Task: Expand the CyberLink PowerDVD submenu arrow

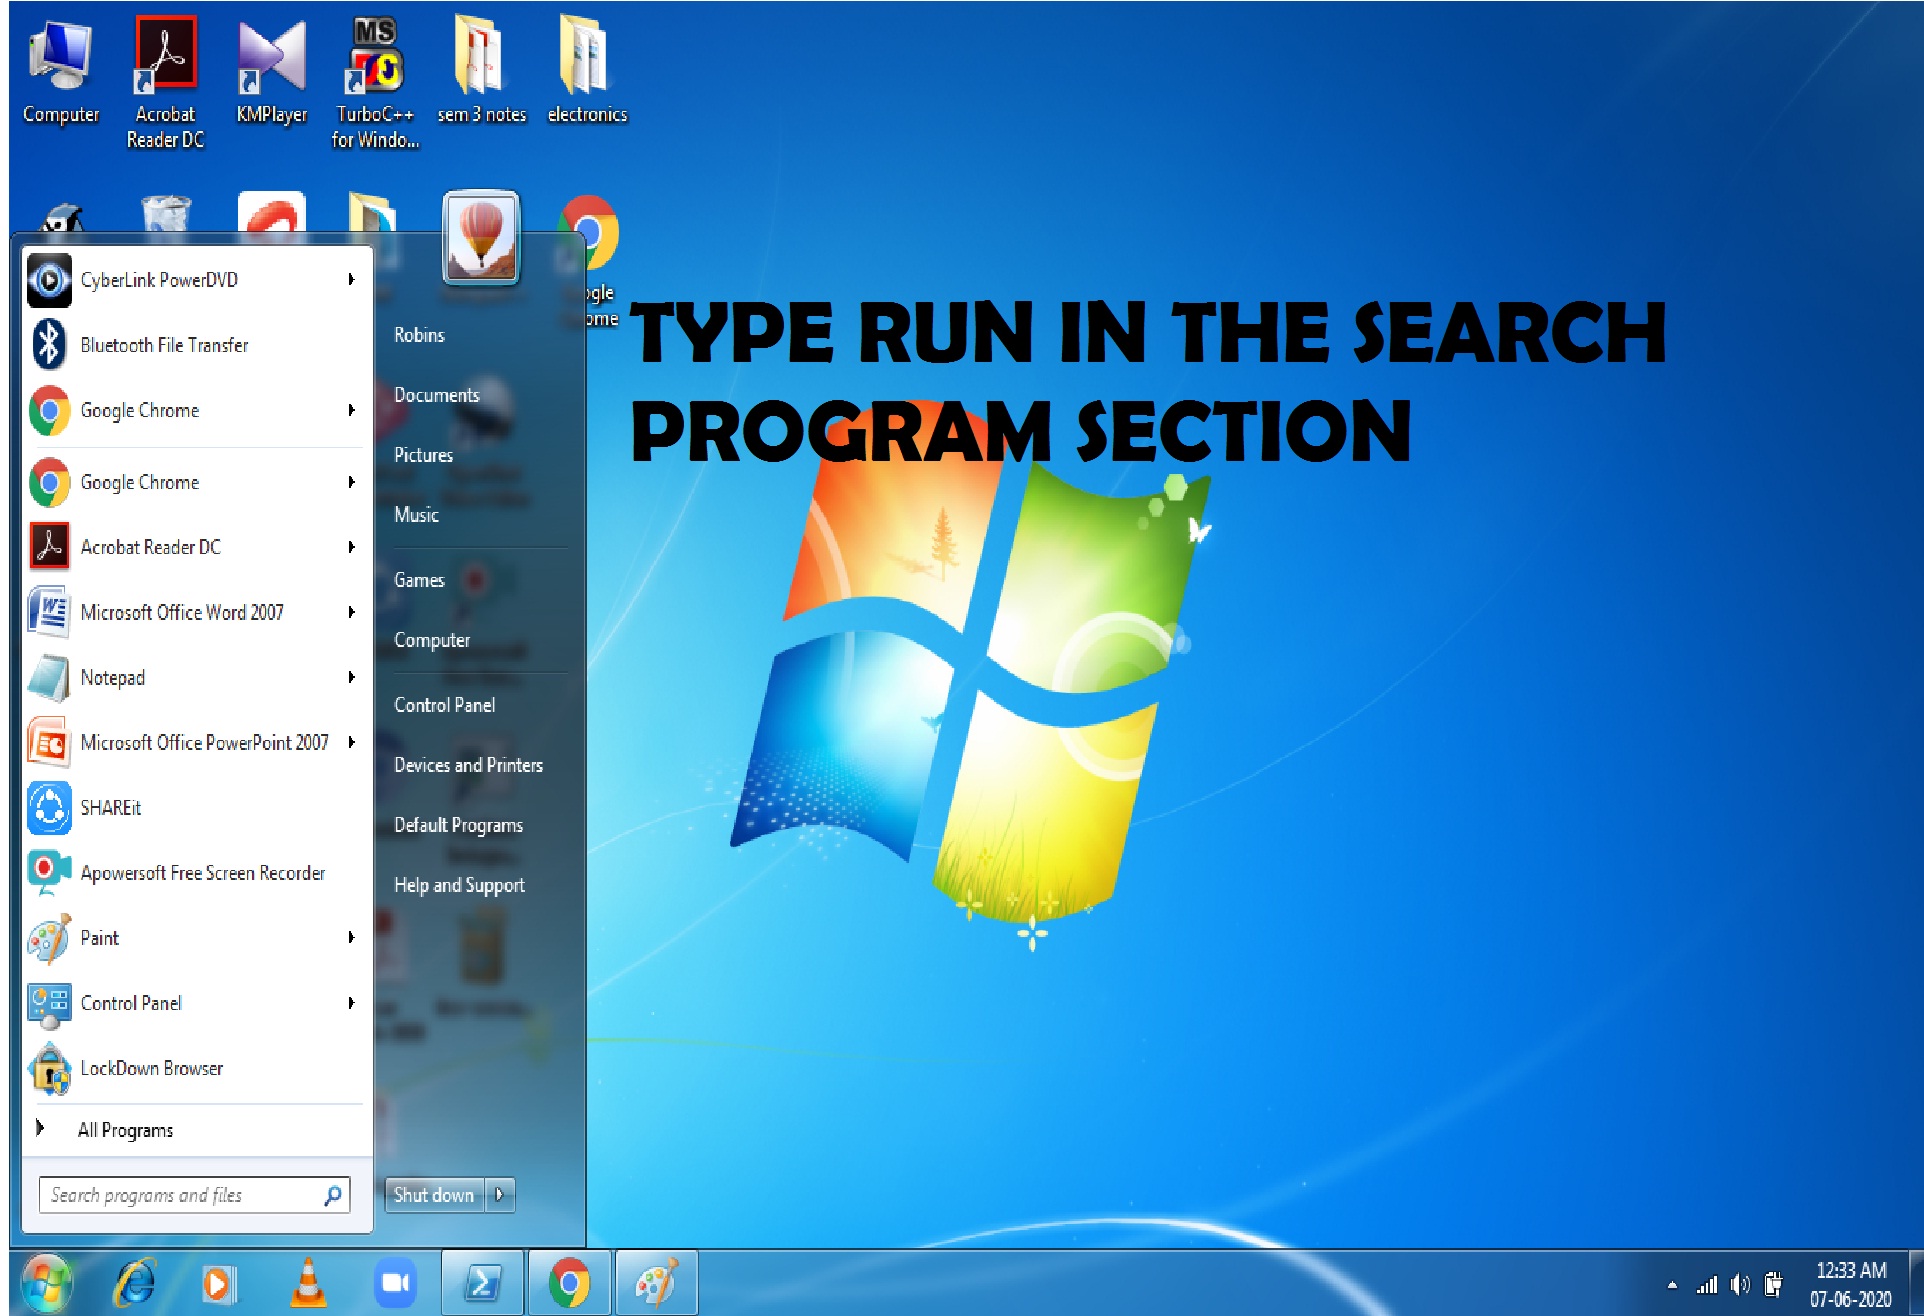Action: click(x=351, y=280)
